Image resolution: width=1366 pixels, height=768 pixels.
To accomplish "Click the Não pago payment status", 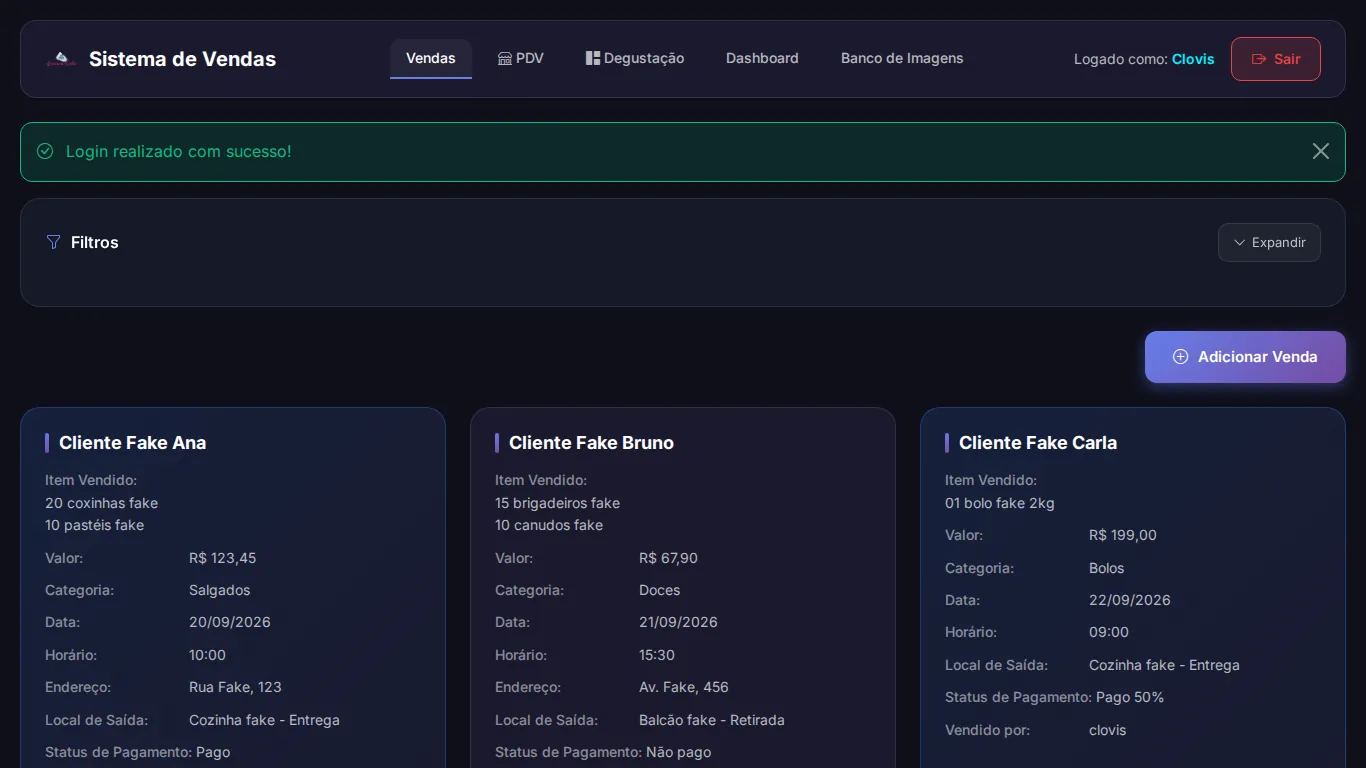I will (678, 752).
